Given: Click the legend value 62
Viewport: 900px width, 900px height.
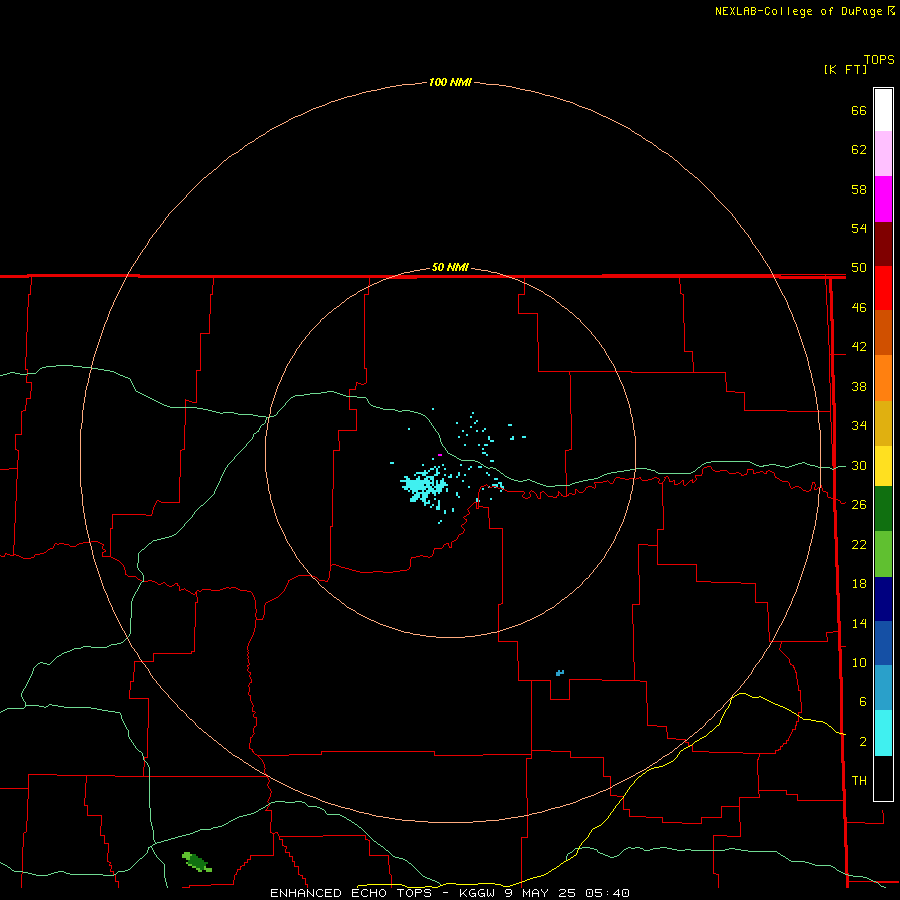Looking at the screenshot, I should [x=859, y=150].
